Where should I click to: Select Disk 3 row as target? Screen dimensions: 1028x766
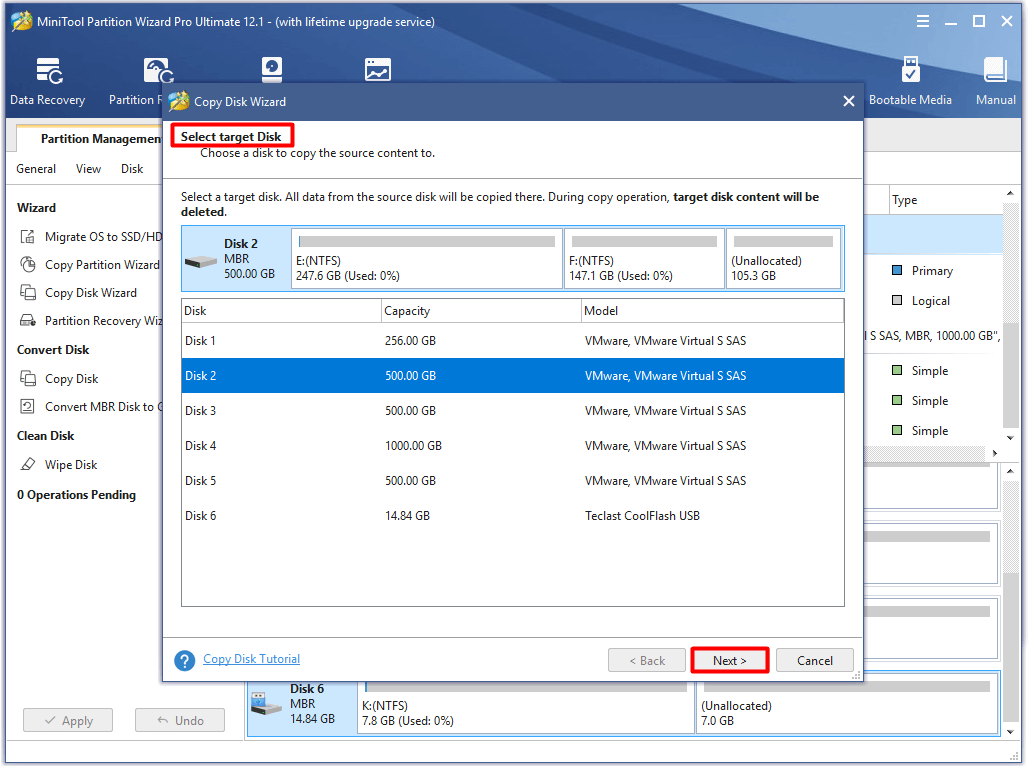pos(513,411)
